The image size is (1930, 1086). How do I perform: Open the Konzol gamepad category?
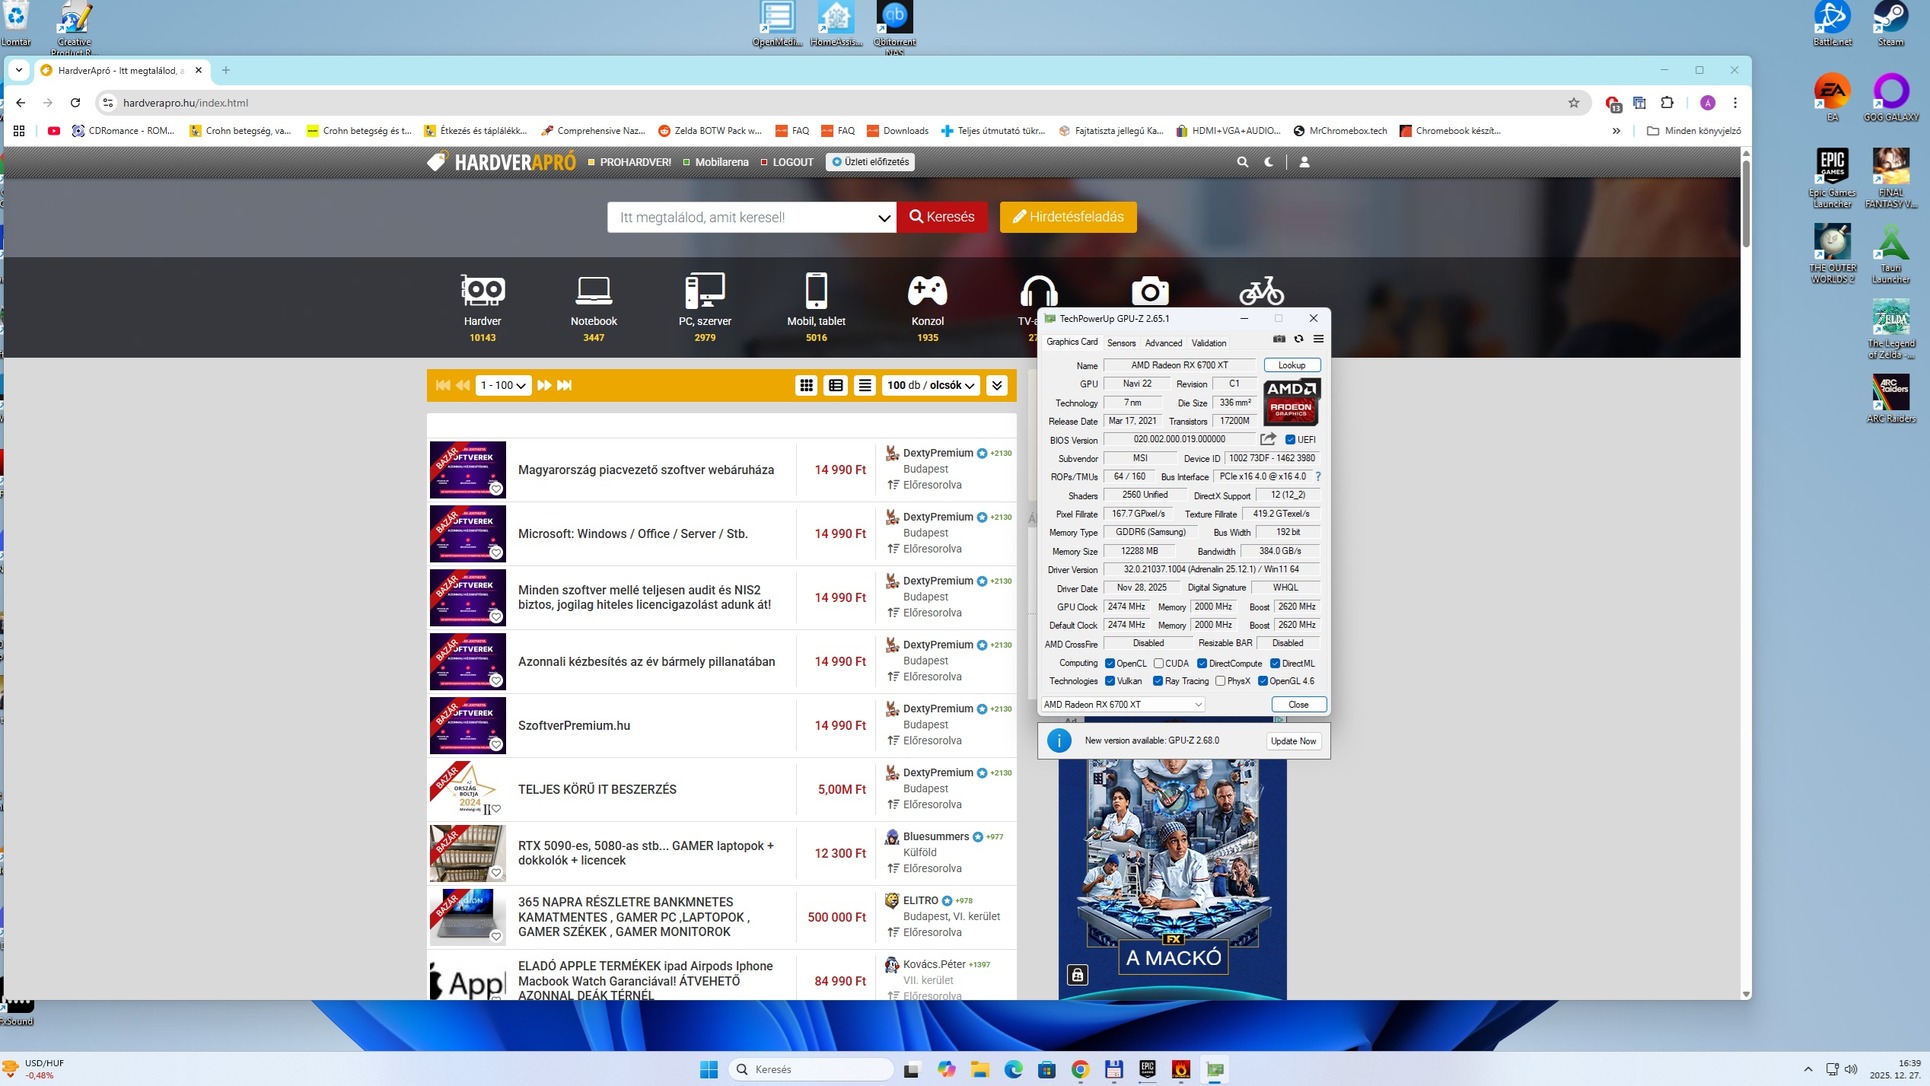tap(927, 292)
